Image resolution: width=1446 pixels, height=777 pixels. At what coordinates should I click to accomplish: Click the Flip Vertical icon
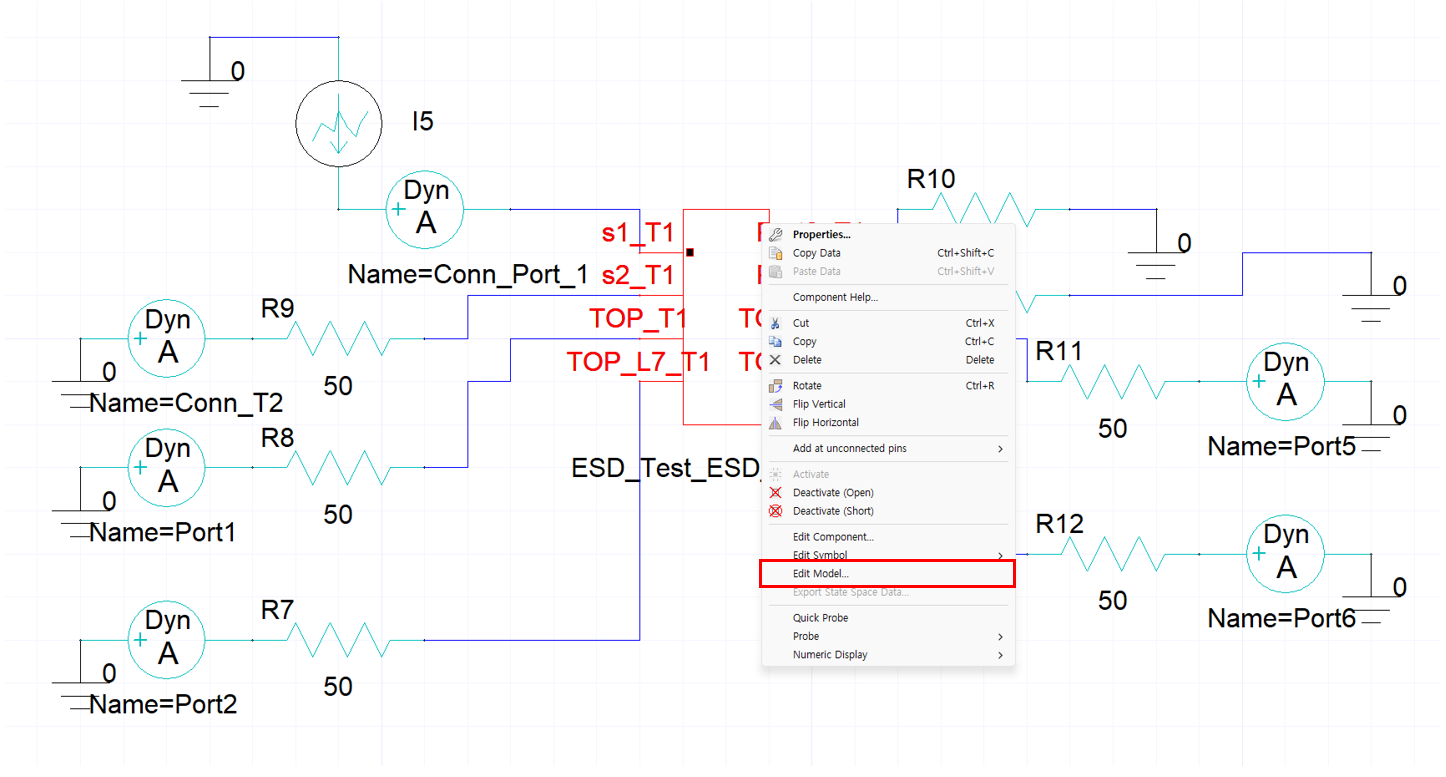click(x=775, y=404)
